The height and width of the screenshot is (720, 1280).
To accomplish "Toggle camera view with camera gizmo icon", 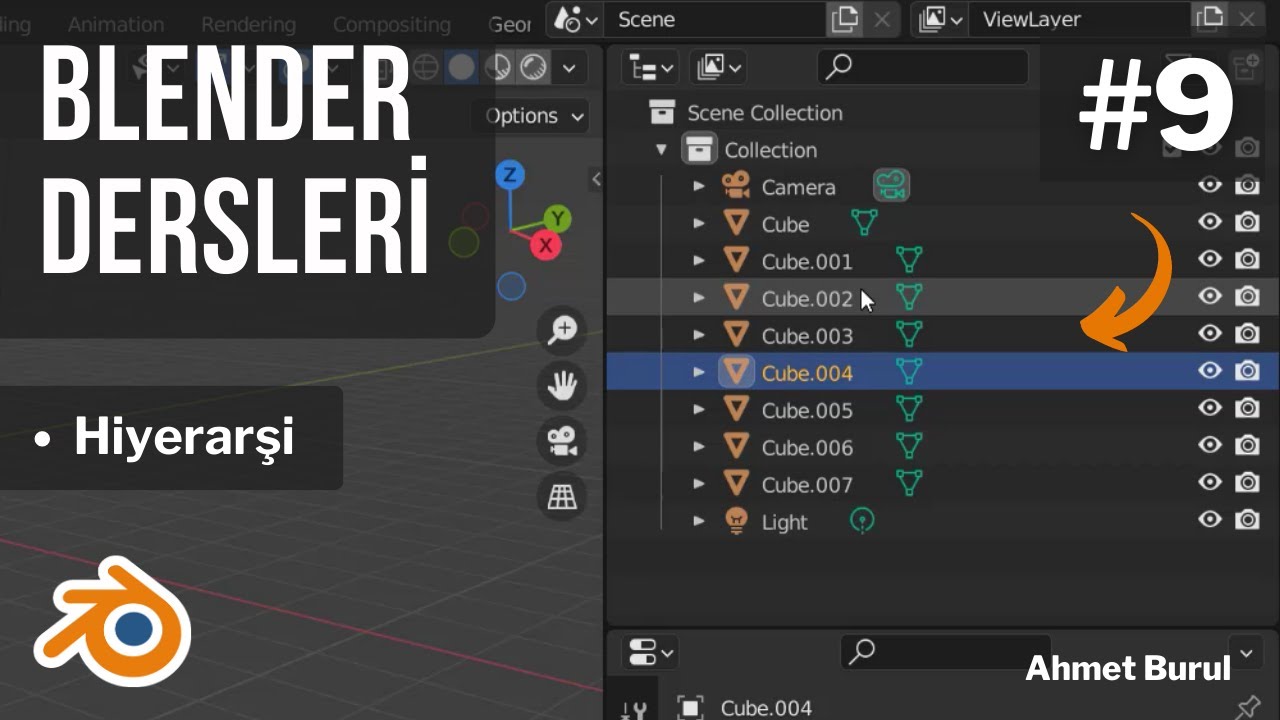I will (x=562, y=441).
